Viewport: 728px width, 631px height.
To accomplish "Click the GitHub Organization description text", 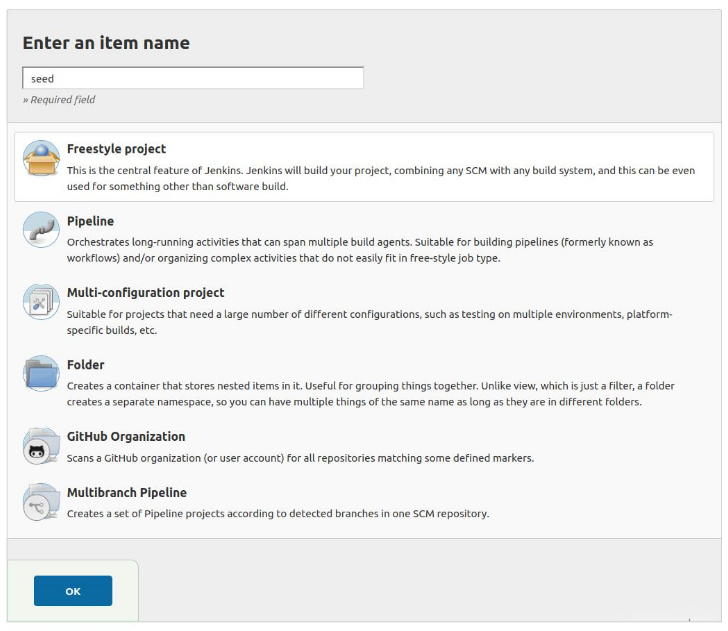I will [300, 458].
